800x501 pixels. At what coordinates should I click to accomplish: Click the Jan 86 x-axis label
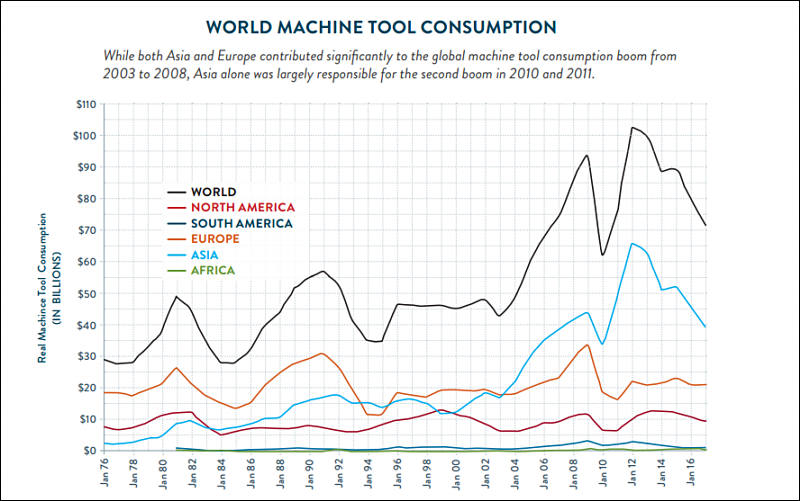coord(252,472)
